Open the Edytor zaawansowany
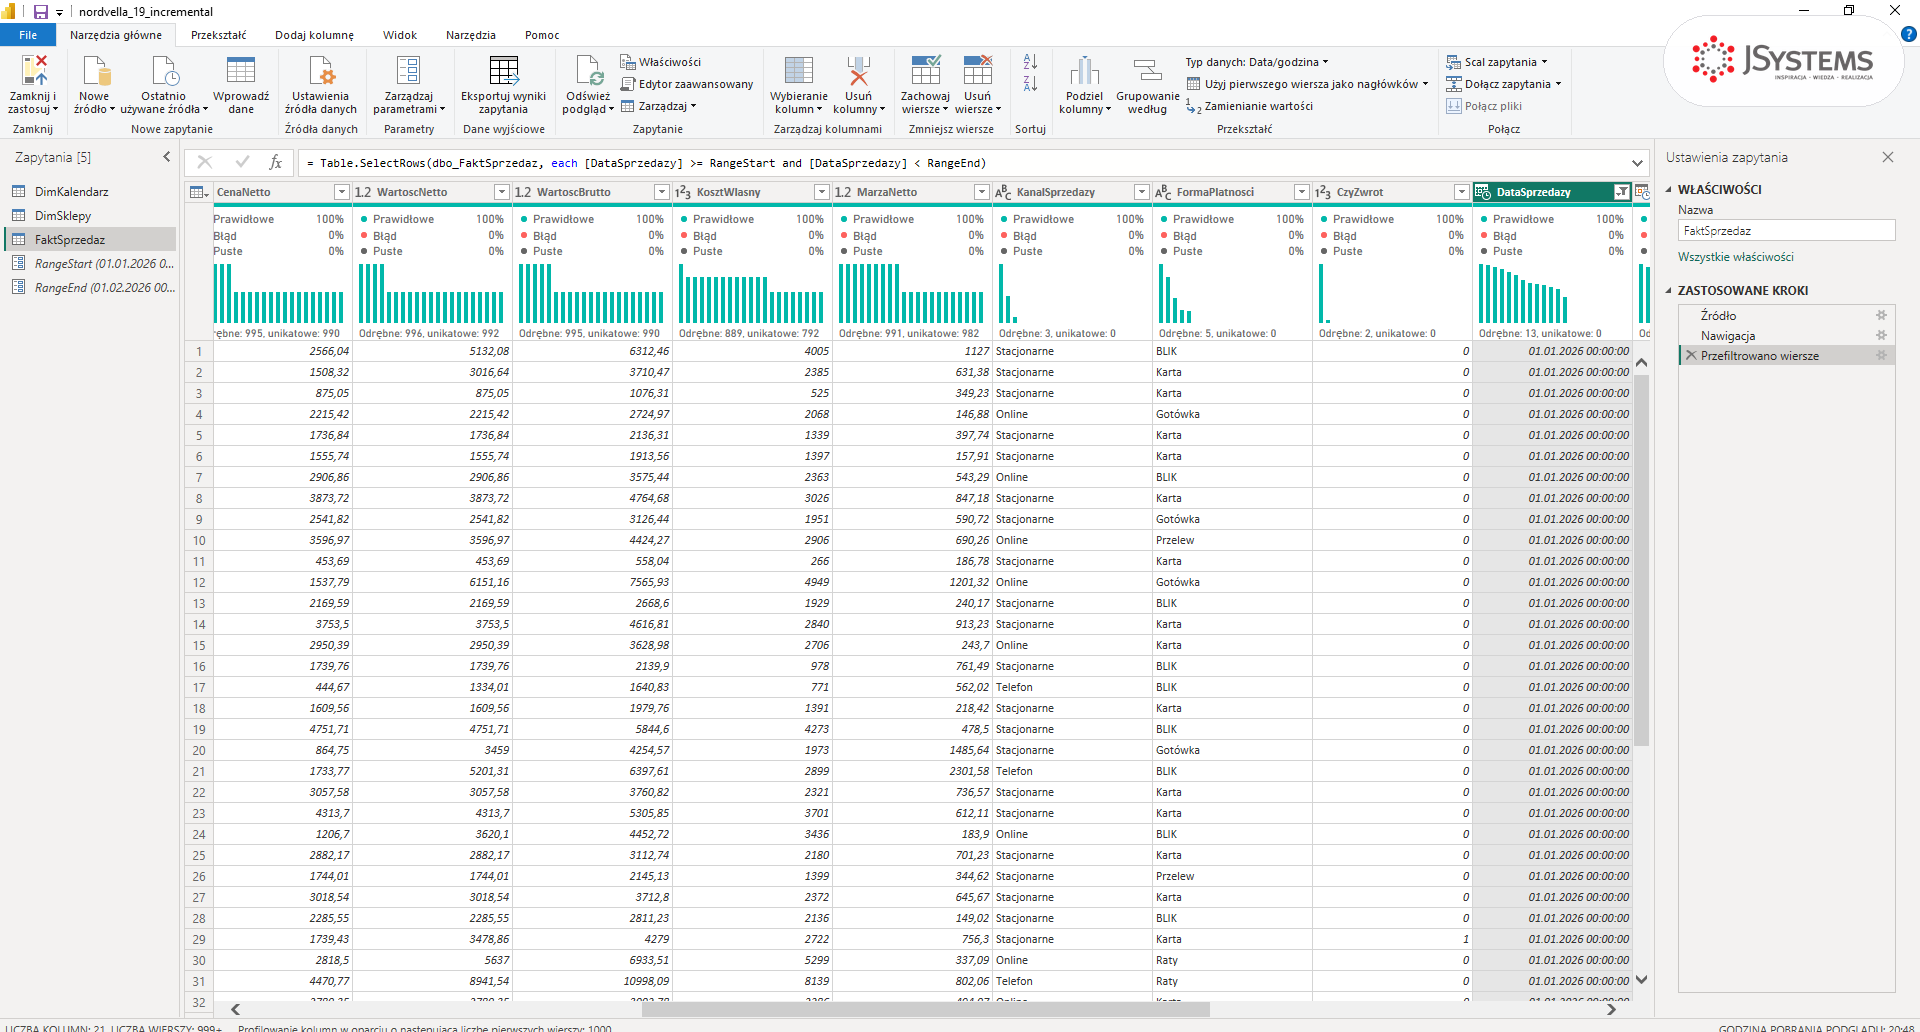 [687, 84]
